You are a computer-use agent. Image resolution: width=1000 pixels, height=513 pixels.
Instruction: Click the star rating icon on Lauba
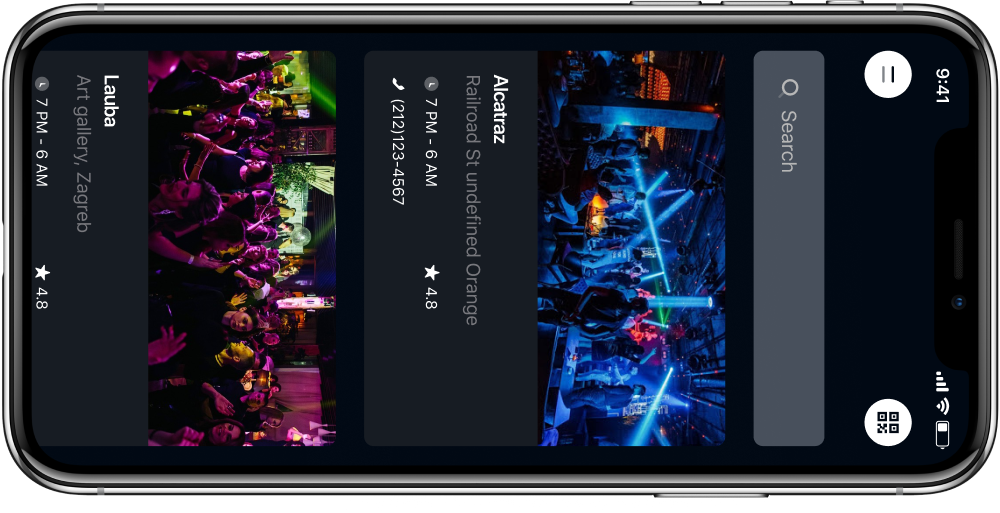(x=41, y=272)
